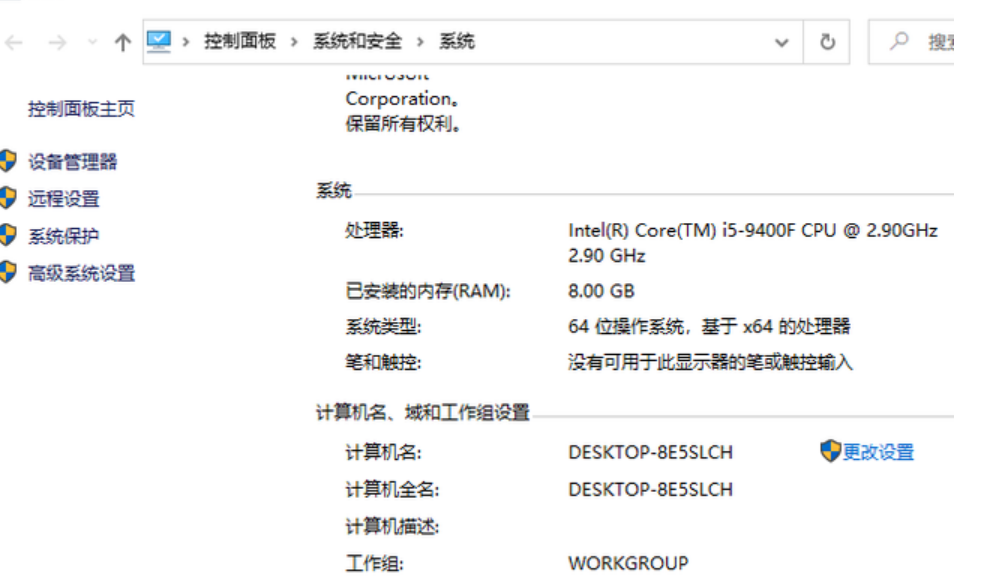This screenshot has height=583, width=987.
Task: Expand the chevron after 系统和安全 breadcrumb
Action: pyautogui.click(x=420, y=42)
